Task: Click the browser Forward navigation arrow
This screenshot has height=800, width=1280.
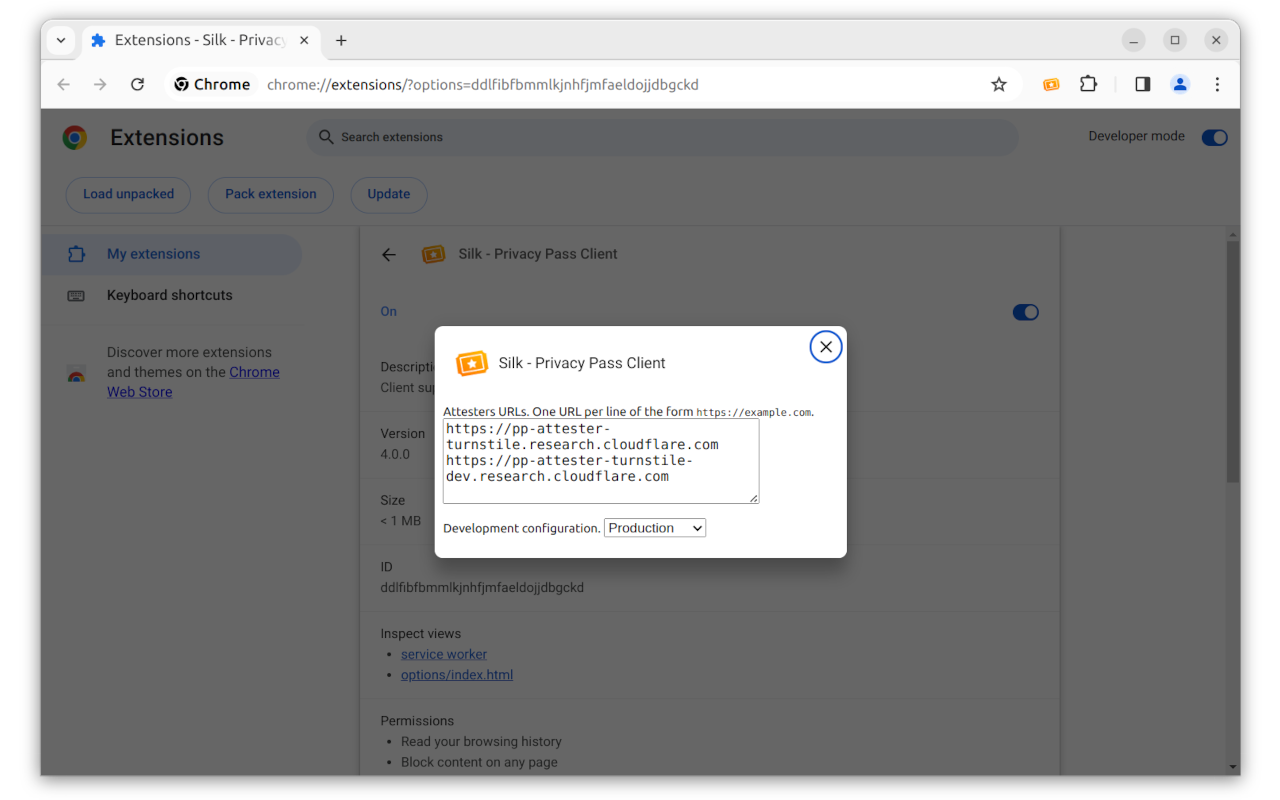Action: (100, 85)
